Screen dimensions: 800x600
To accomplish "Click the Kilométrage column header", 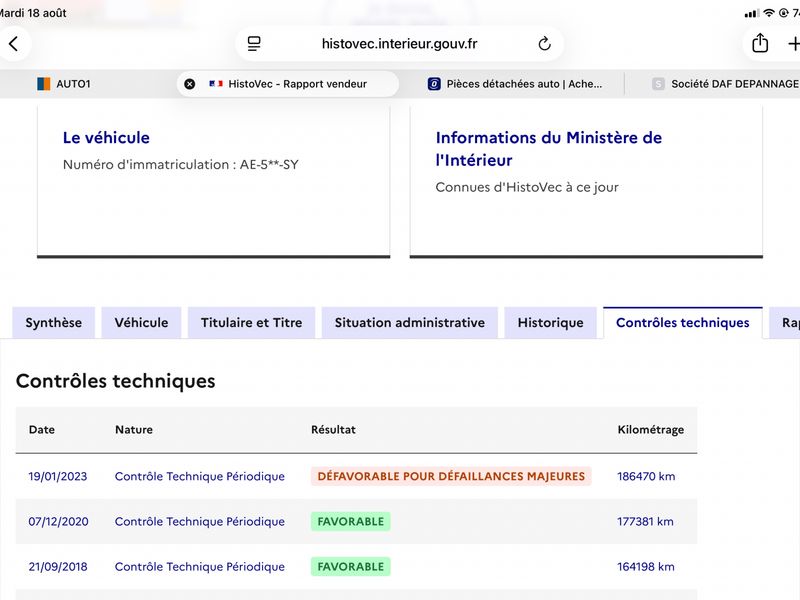I will [651, 430].
